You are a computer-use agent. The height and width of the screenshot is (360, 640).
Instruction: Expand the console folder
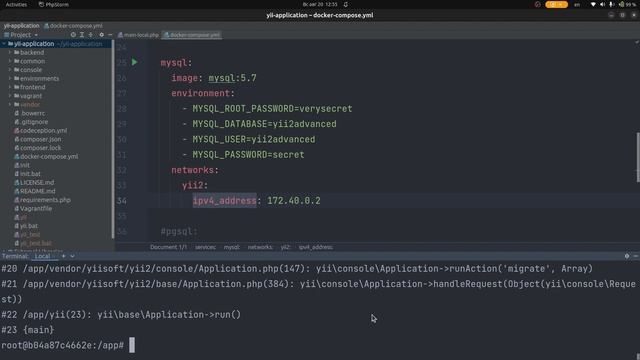pyautogui.click(x=10, y=69)
